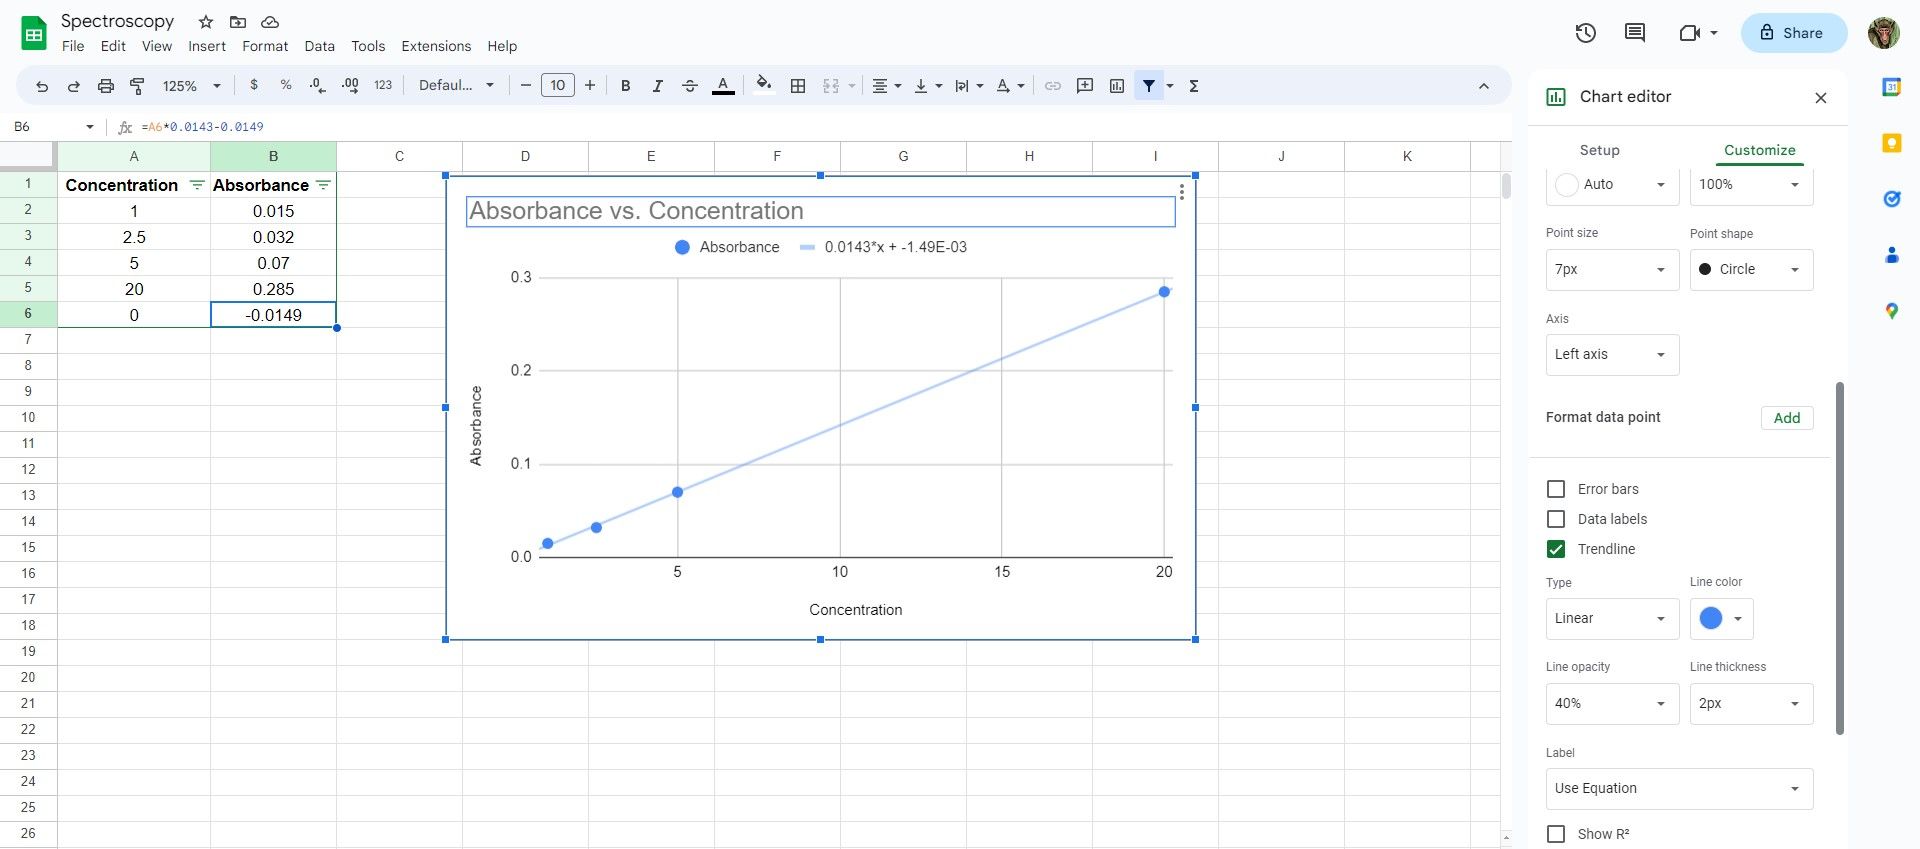Click the insert link icon

[1053, 86]
